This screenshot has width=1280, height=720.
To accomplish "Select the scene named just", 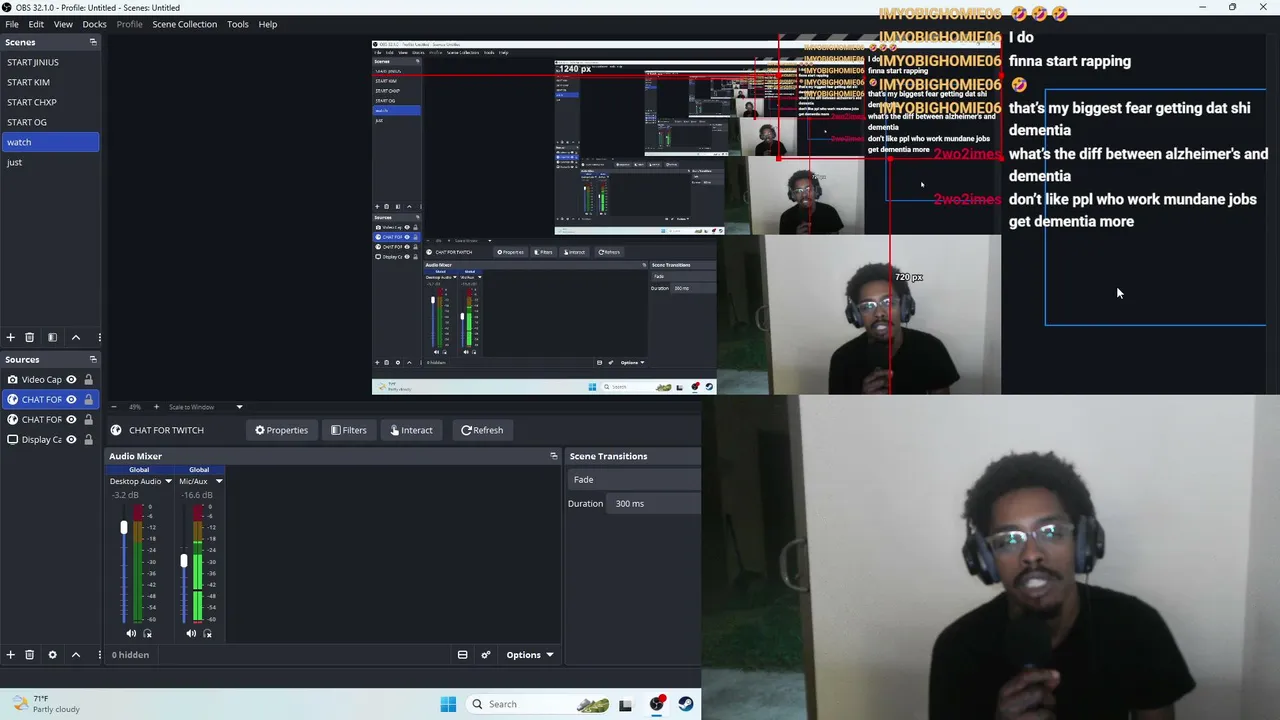I will 50,162.
